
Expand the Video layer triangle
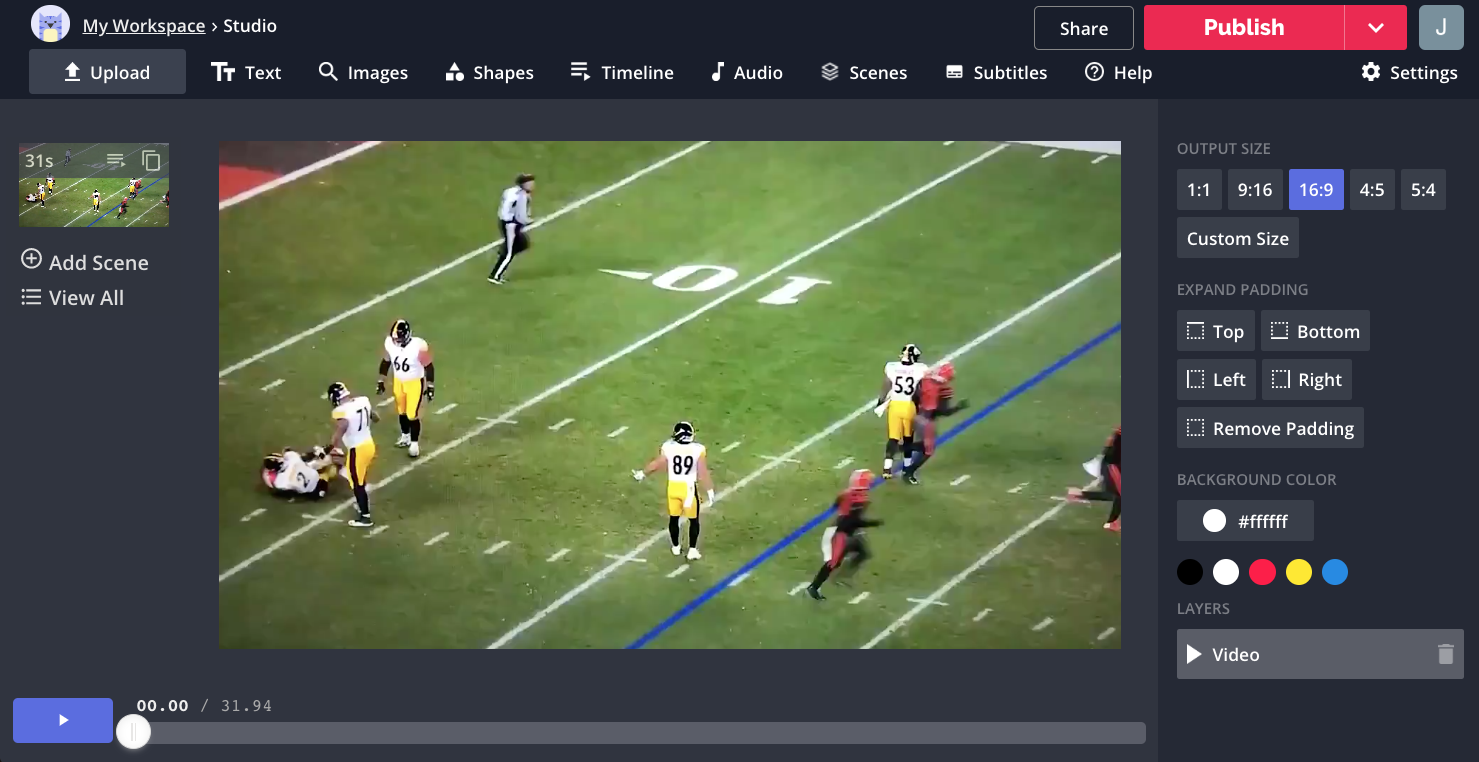pyautogui.click(x=1193, y=654)
